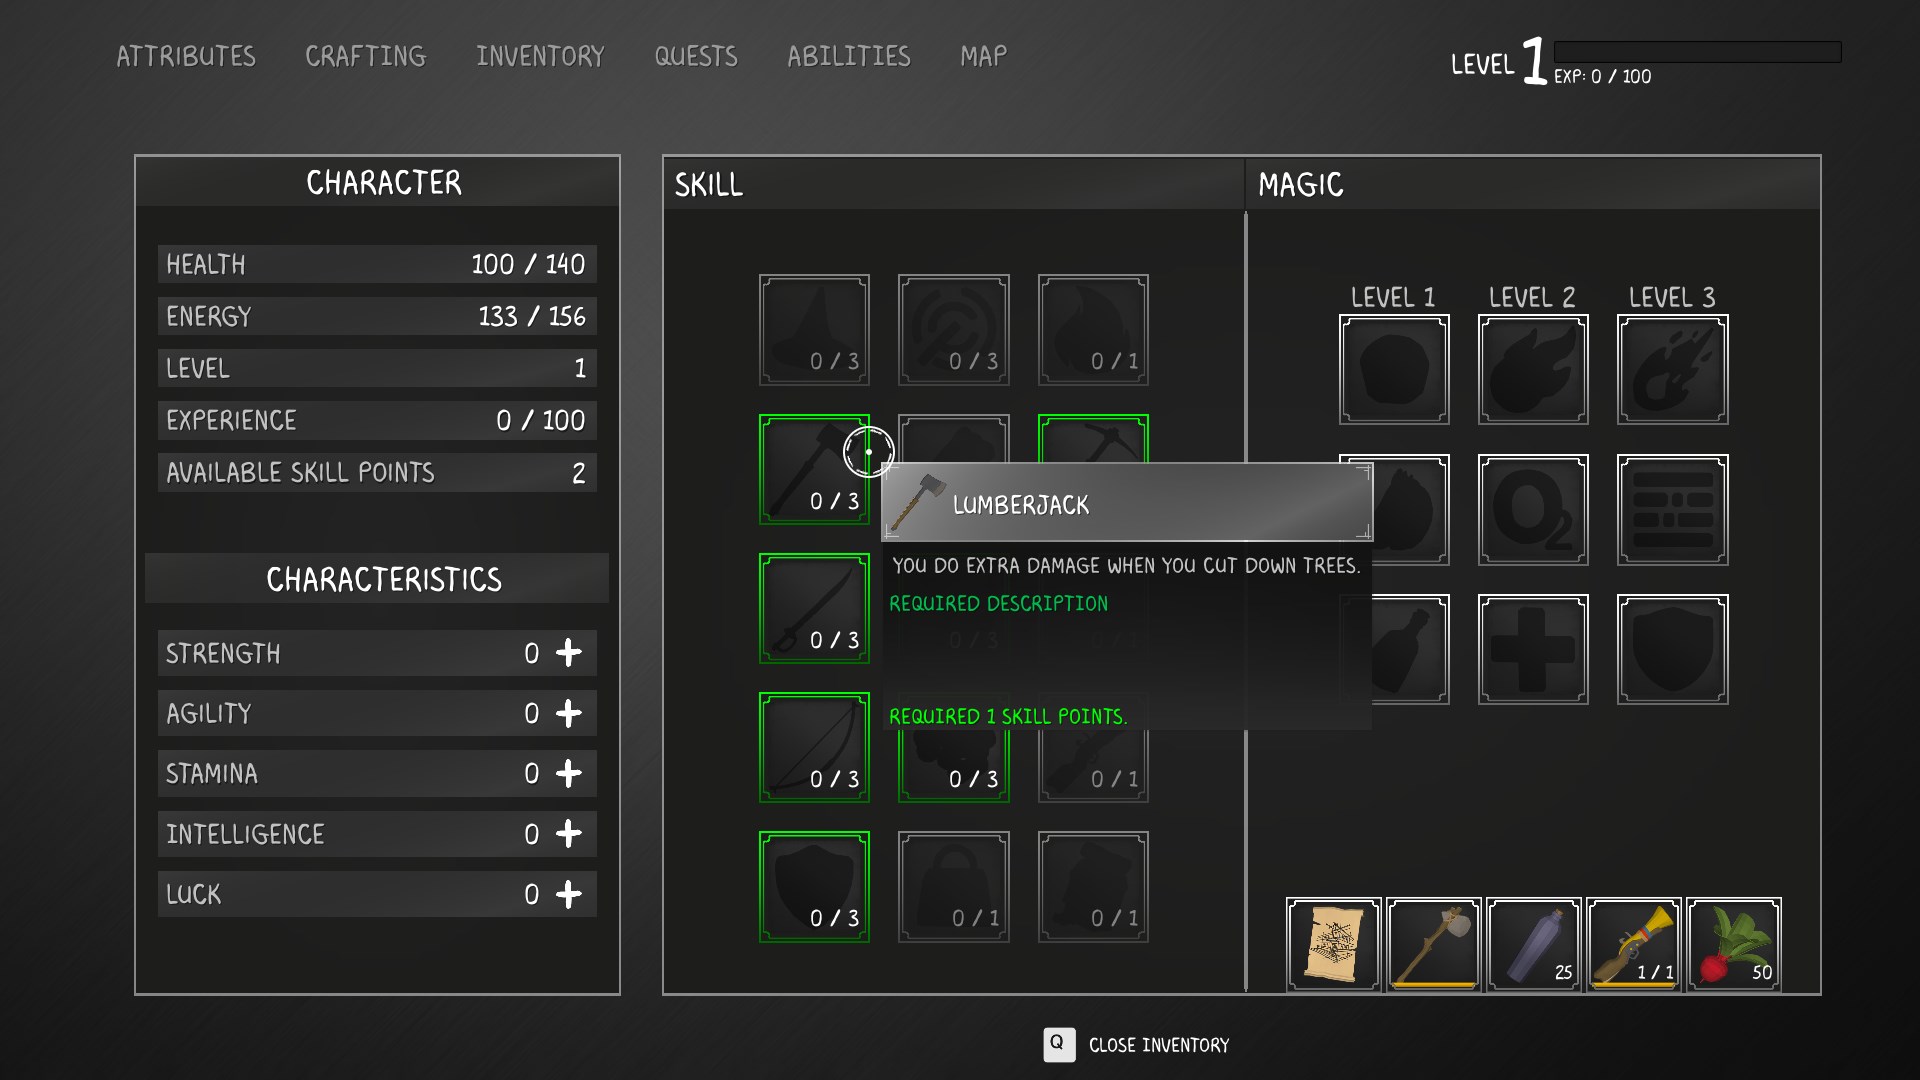The height and width of the screenshot is (1080, 1920).
Task: Select the map scroll in hotbar
Action: pyautogui.click(x=1333, y=944)
